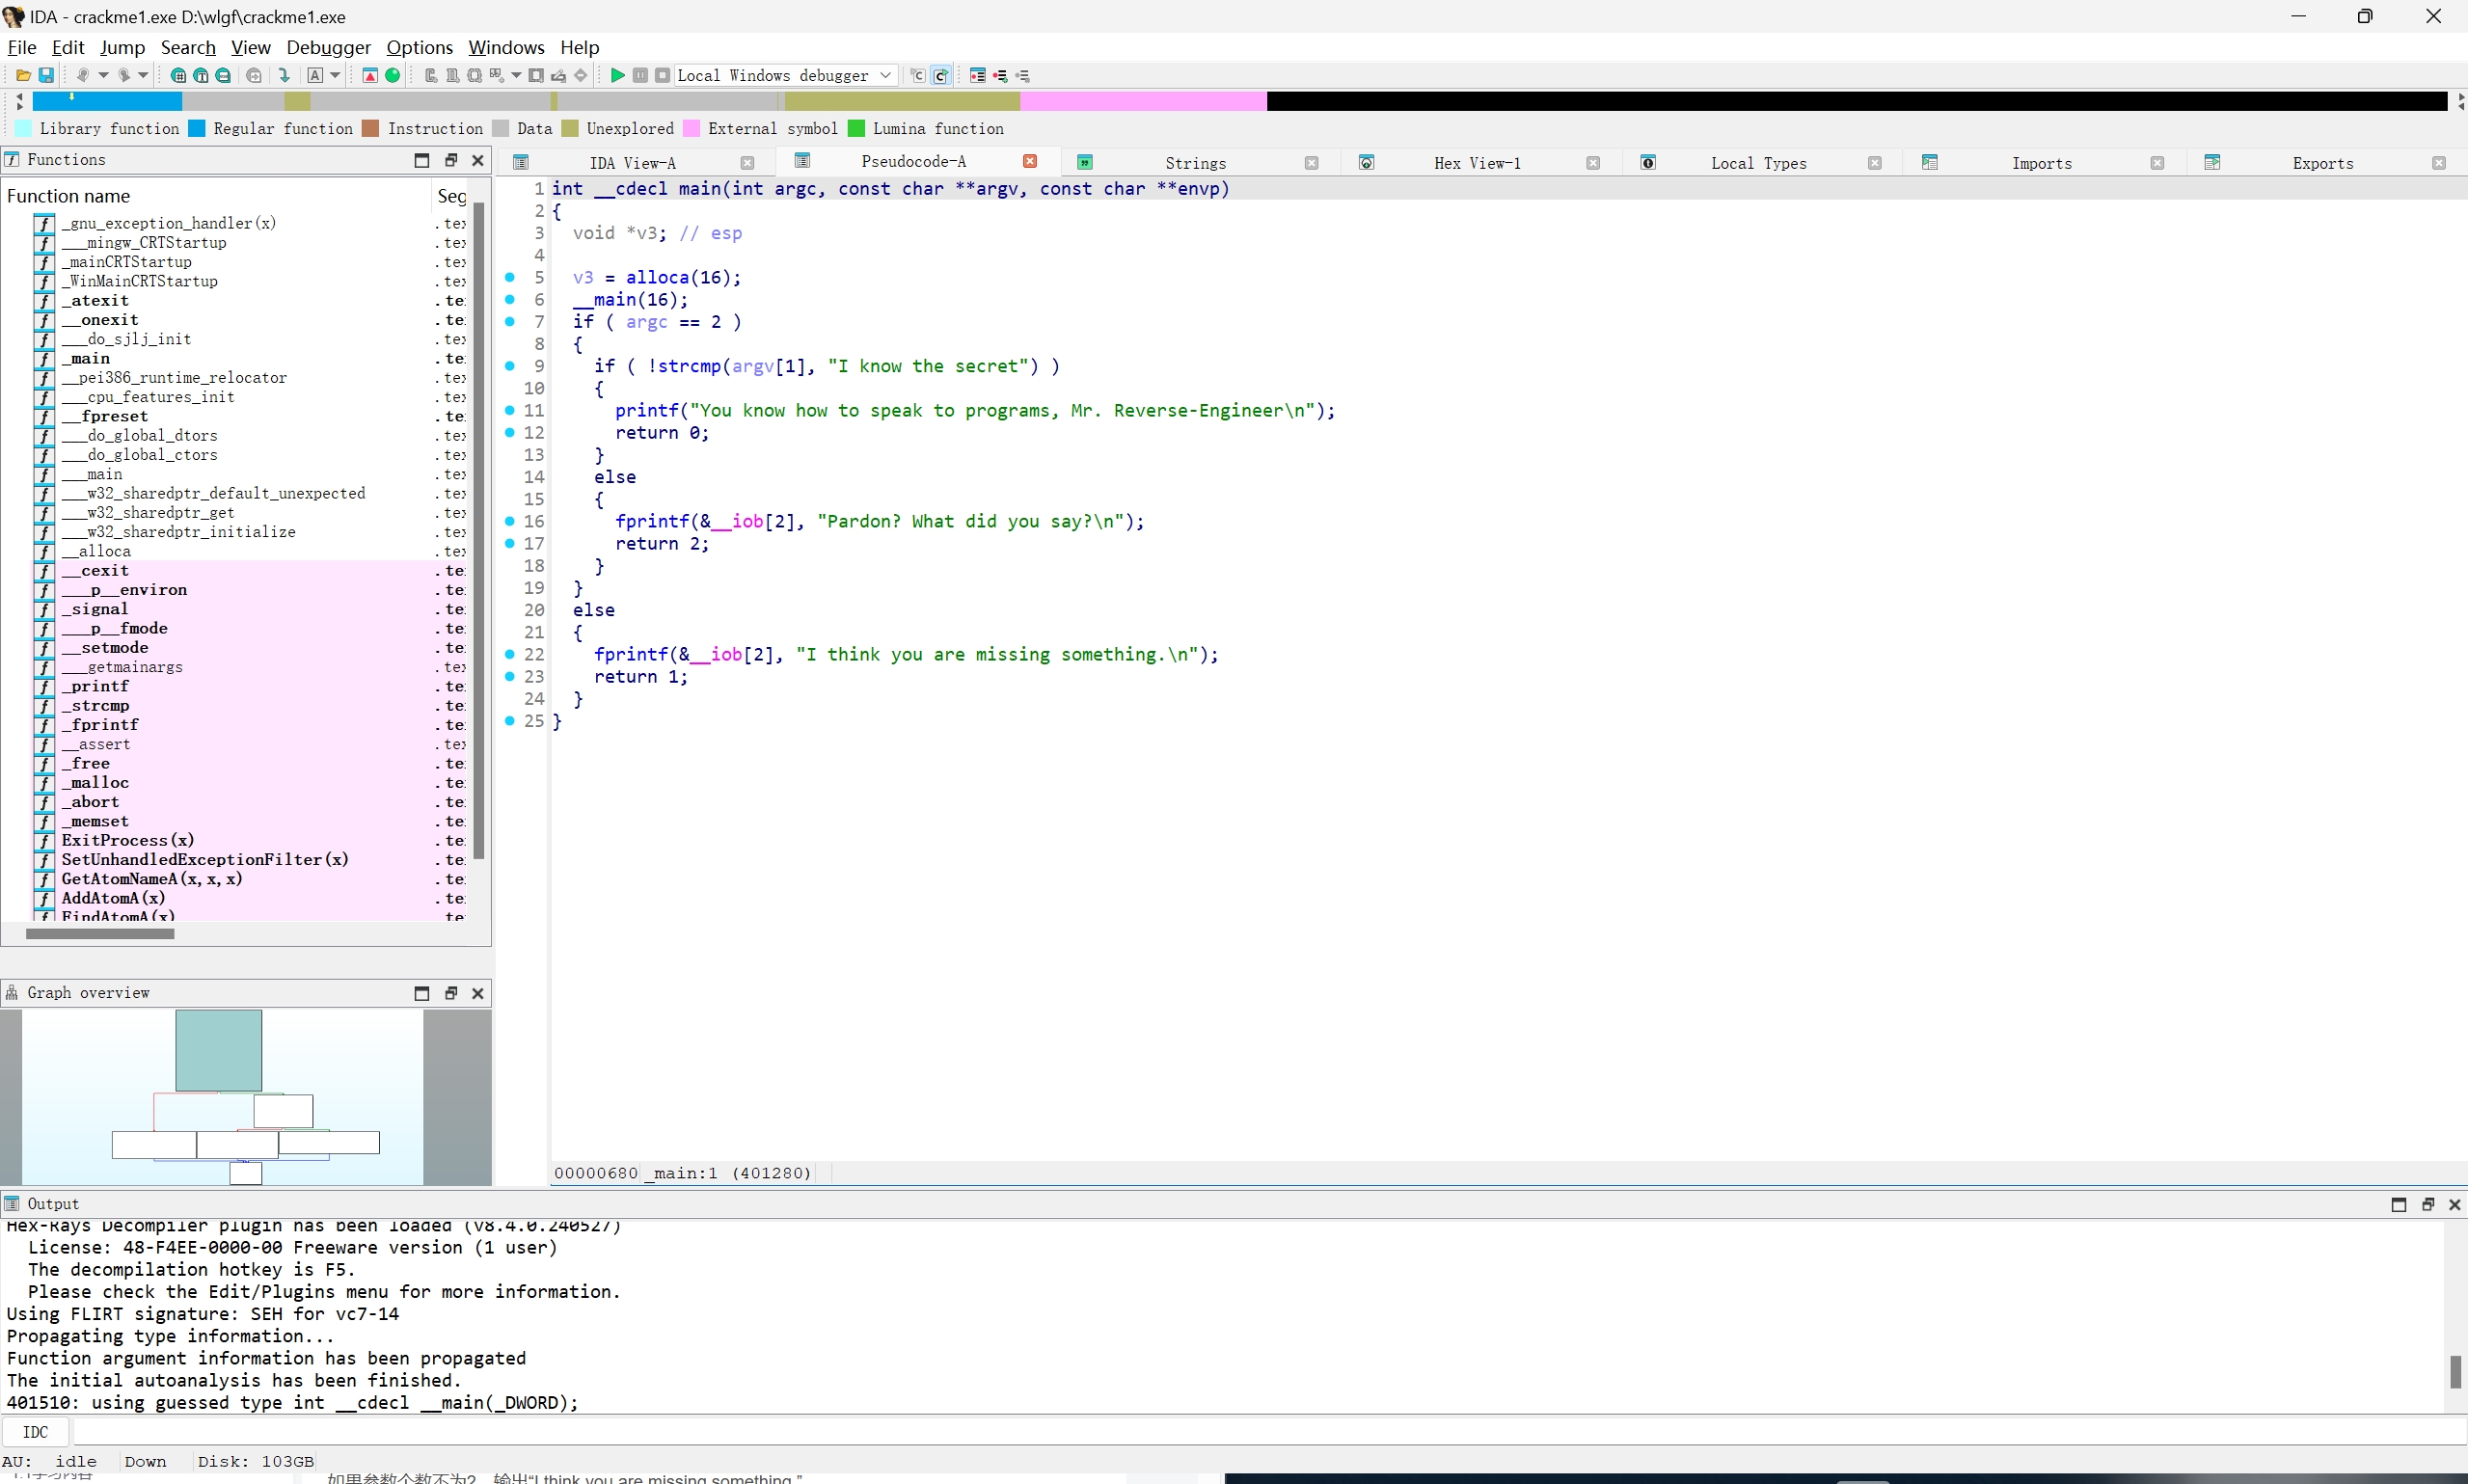This screenshot has width=2468, height=1484.
Task: Click the IDC button beside command line
Action: tap(35, 1432)
